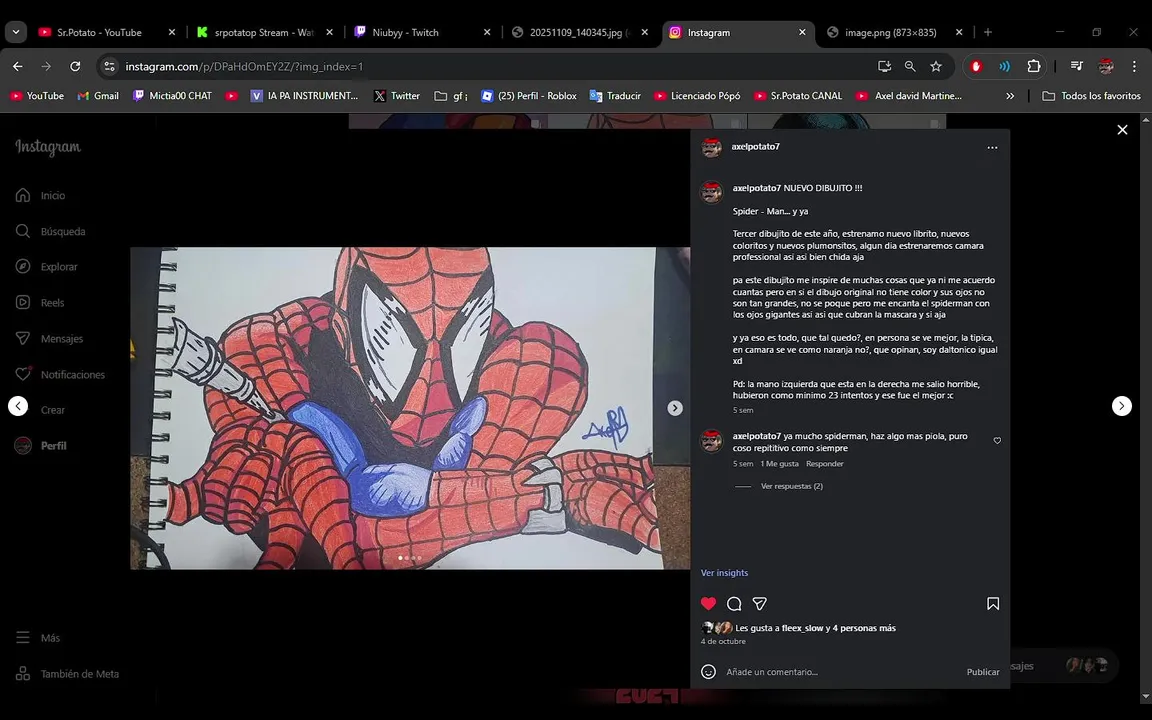This screenshot has width=1152, height=720.
Task: Click the install app icon in the address bar
Action: (884, 67)
